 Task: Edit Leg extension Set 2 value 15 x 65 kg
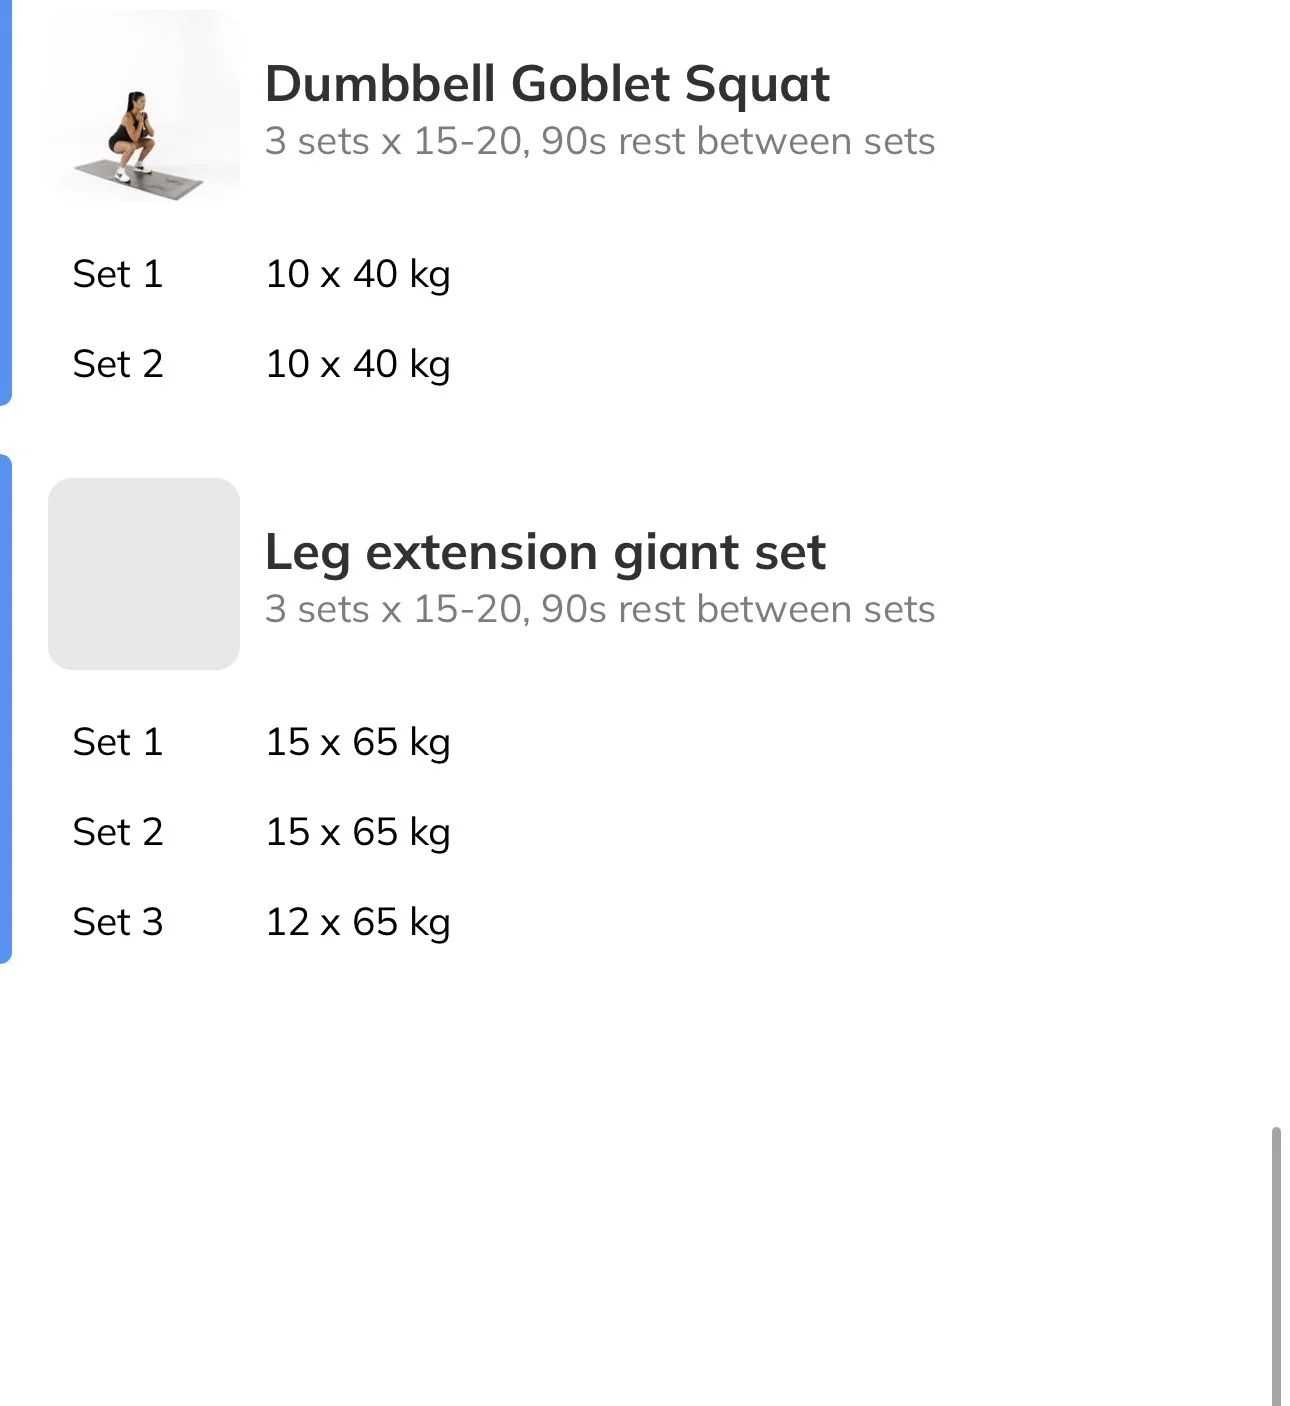pos(358,832)
